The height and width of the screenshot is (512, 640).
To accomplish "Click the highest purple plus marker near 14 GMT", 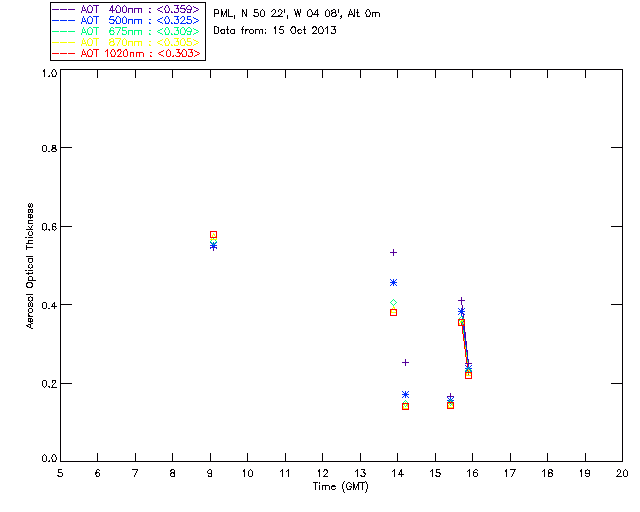I will pyautogui.click(x=393, y=253).
